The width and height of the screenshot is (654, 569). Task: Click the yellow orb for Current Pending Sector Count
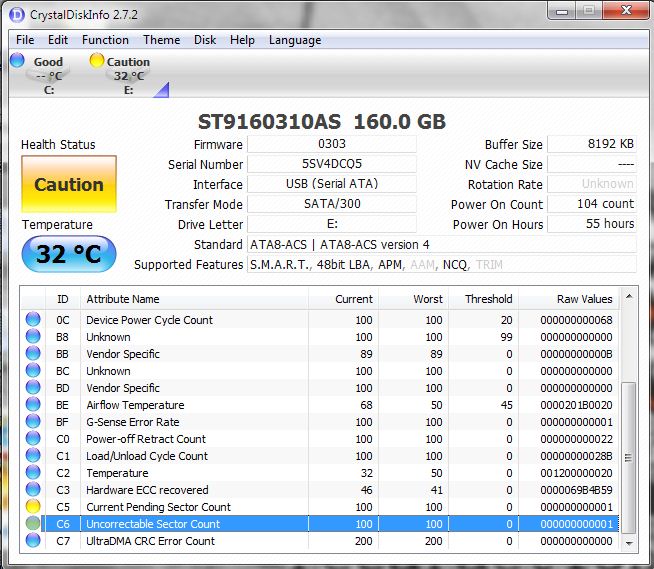tap(33, 506)
